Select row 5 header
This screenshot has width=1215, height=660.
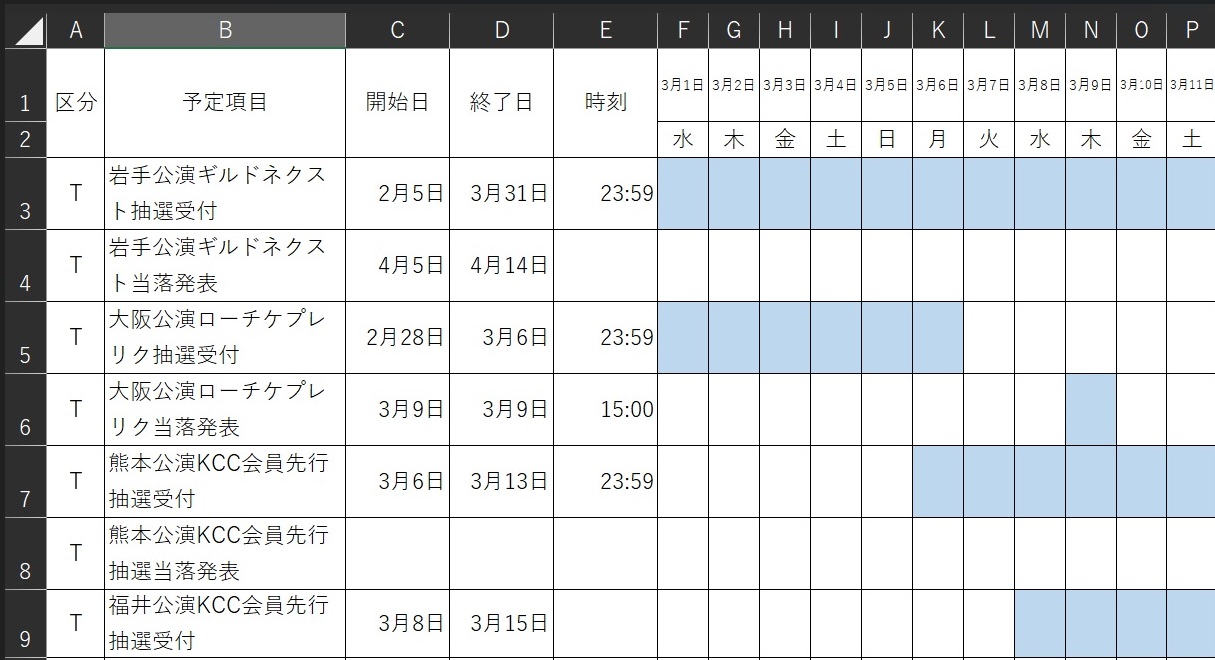pyautogui.click(x=24, y=338)
